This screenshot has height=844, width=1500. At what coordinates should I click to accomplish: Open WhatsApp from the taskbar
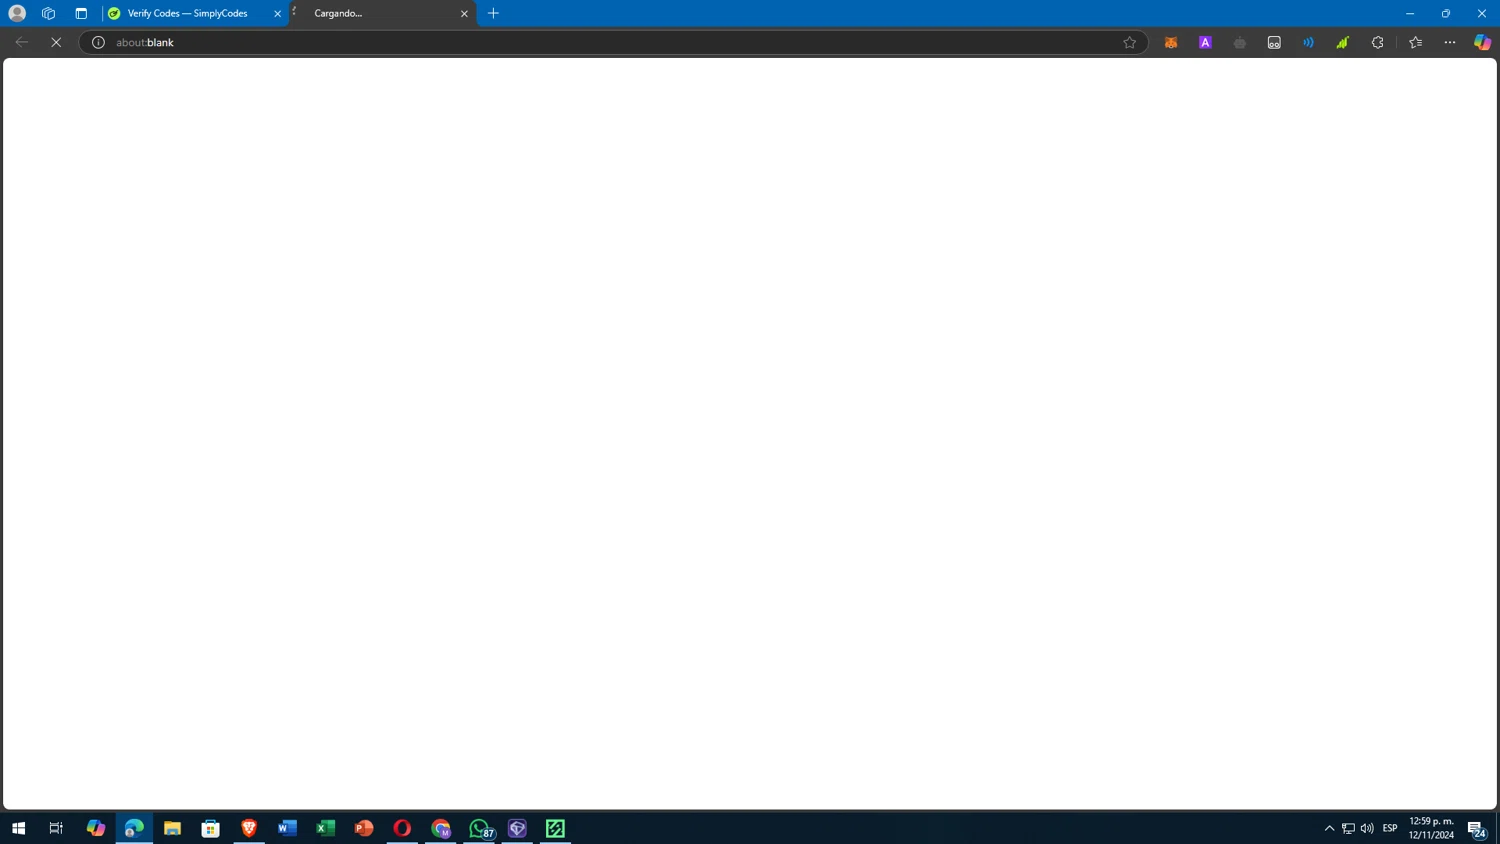pyautogui.click(x=479, y=828)
